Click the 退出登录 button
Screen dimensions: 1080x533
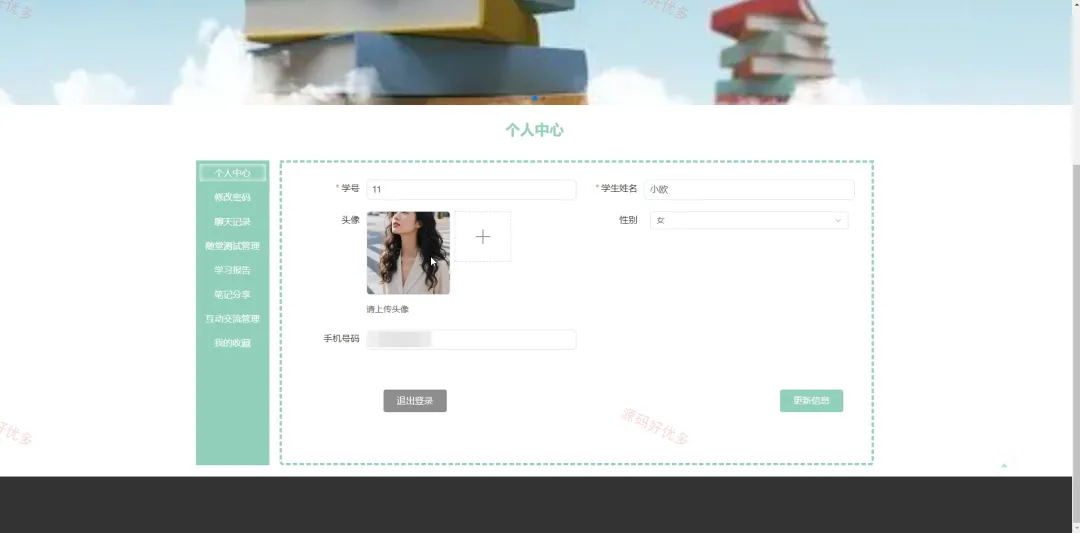click(415, 401)
